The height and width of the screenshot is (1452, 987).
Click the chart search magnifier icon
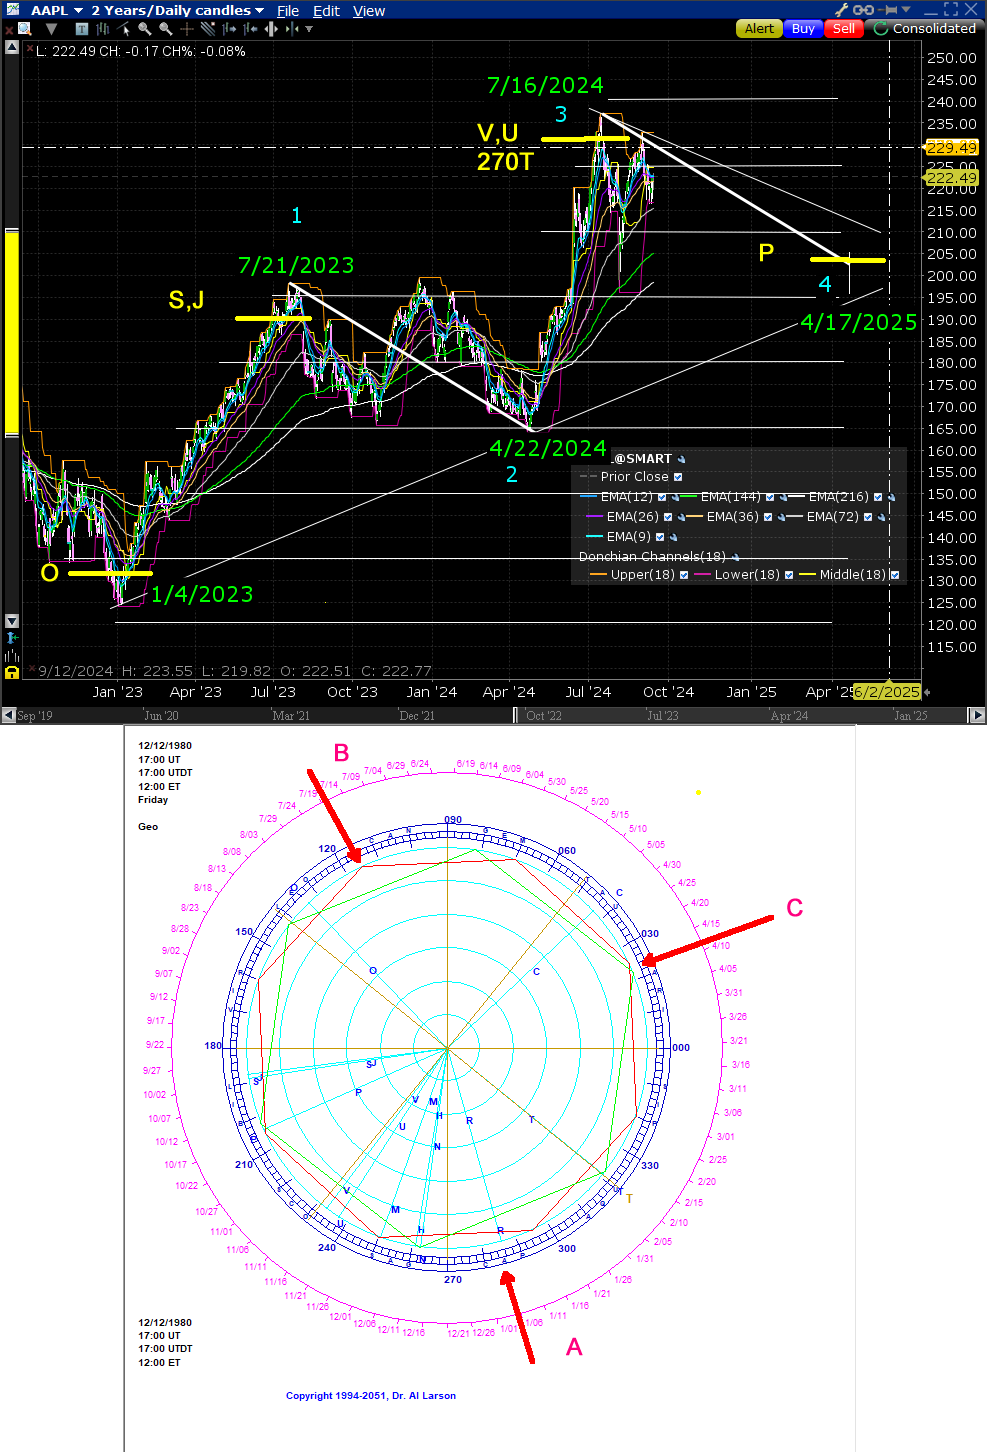(24, 29)
